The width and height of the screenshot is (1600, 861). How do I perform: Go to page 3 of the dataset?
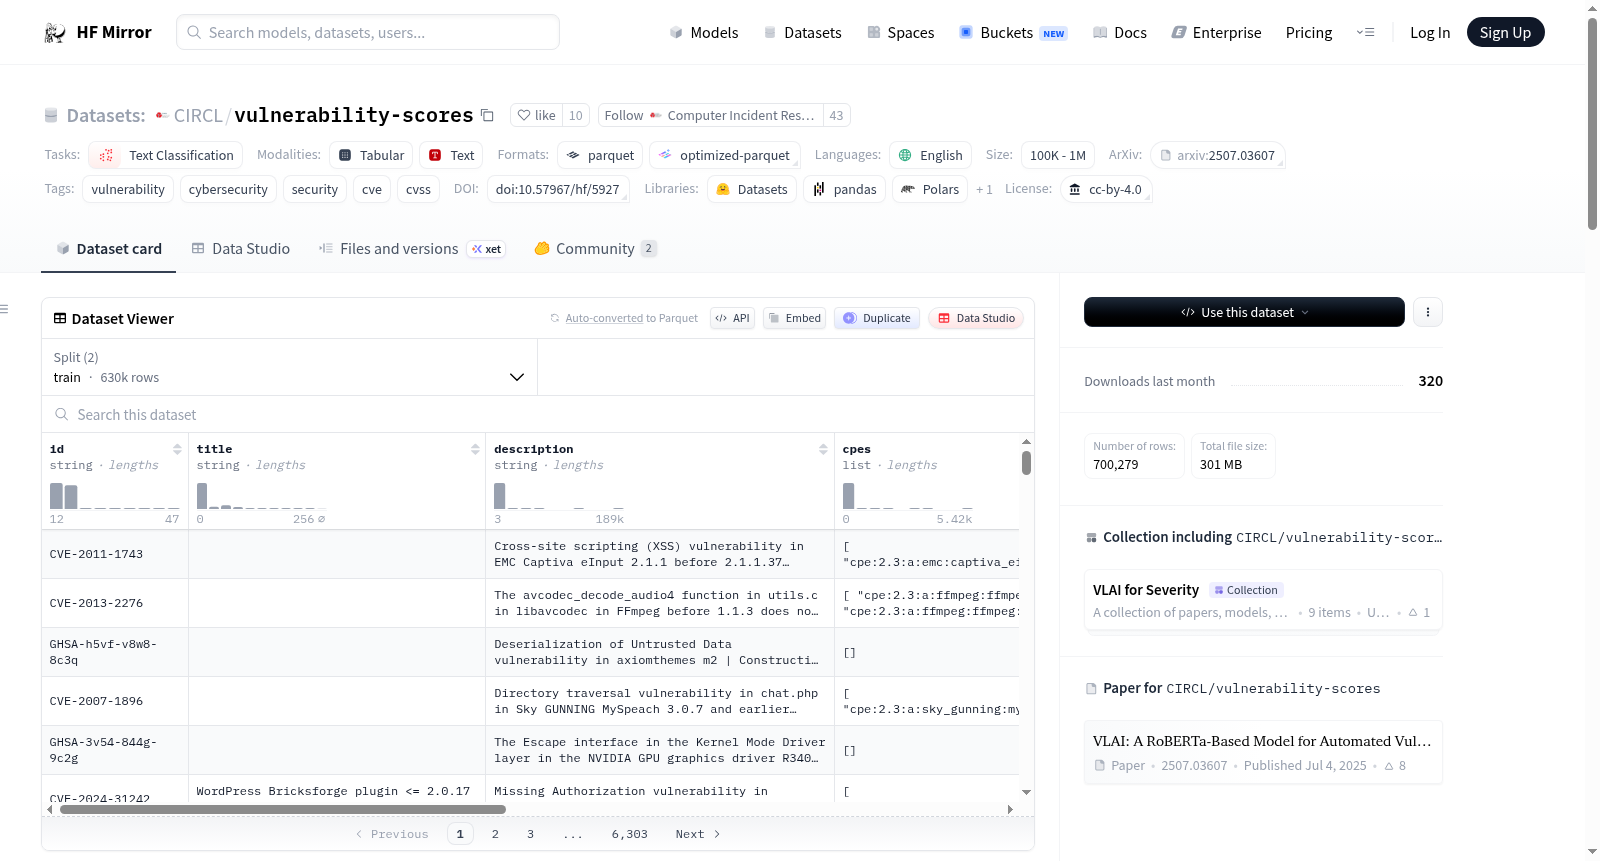[530, 834]
